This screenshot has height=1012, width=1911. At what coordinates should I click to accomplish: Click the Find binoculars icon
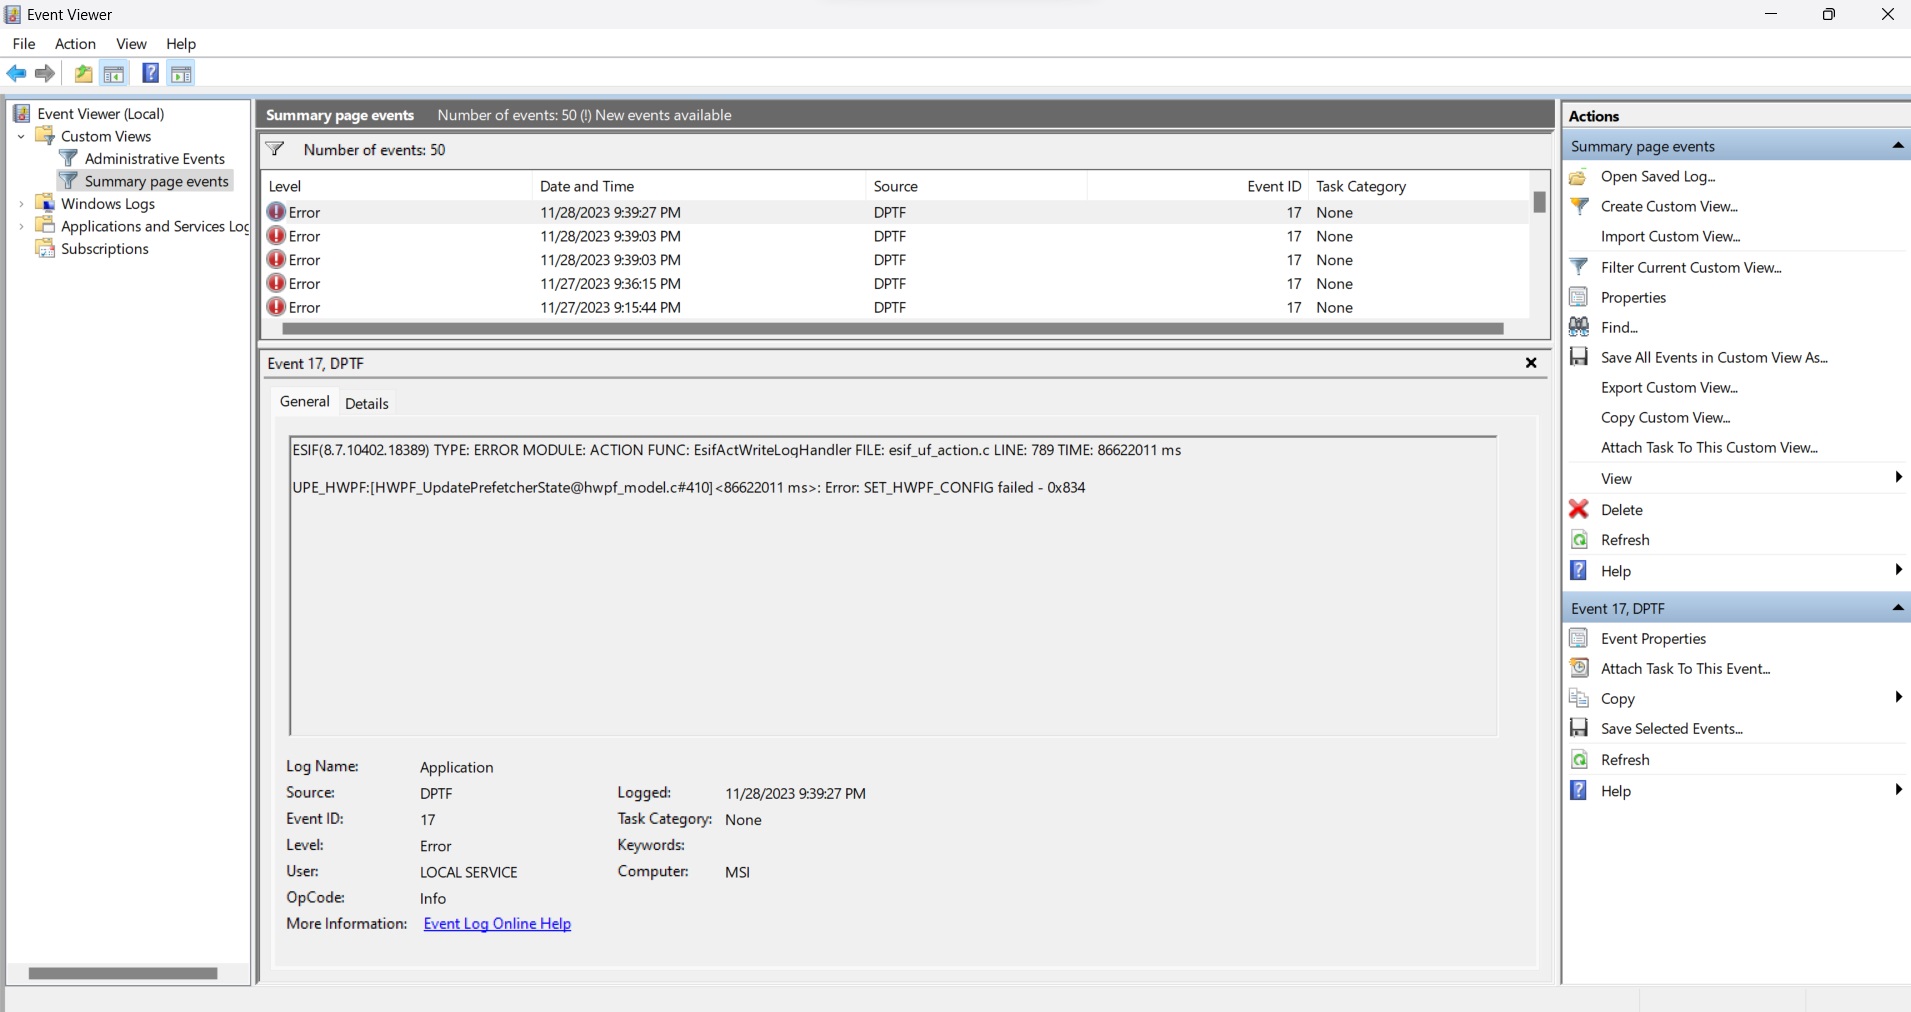click(1580, 327)
